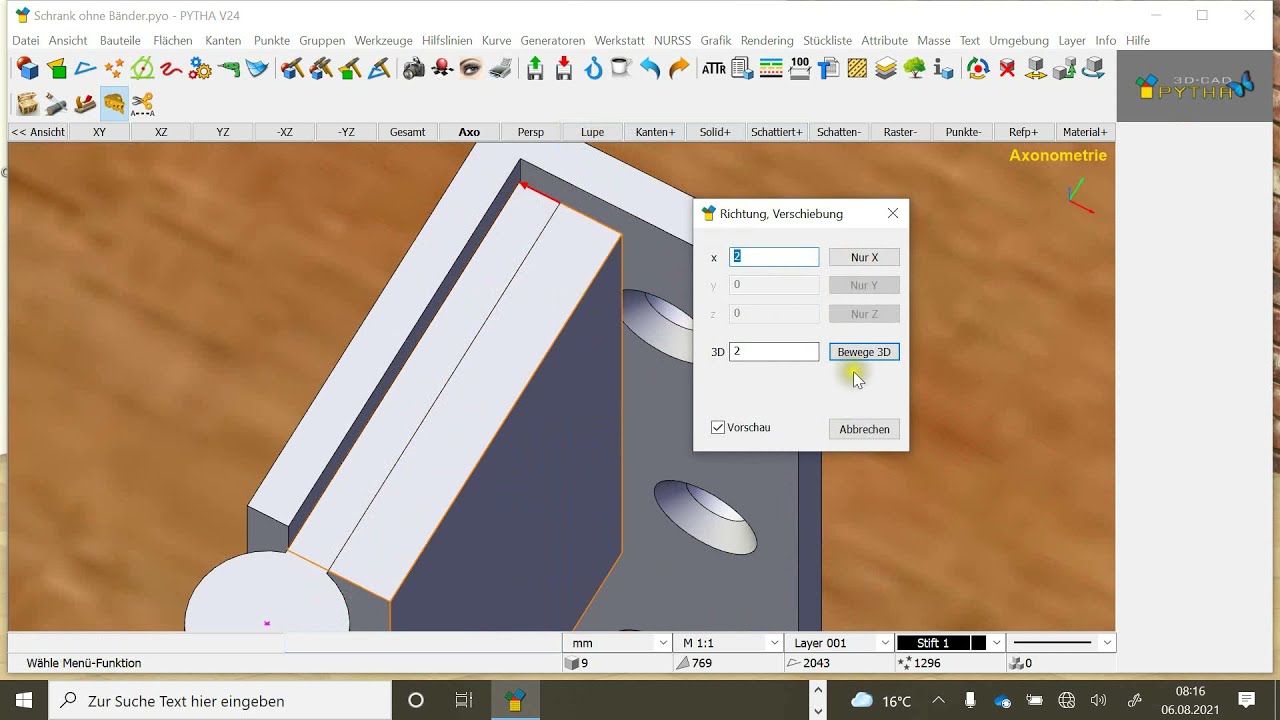Screen dimensions: 1280x720
Task: Open the green drill Werkstatt tool
Action: point(229,69)
